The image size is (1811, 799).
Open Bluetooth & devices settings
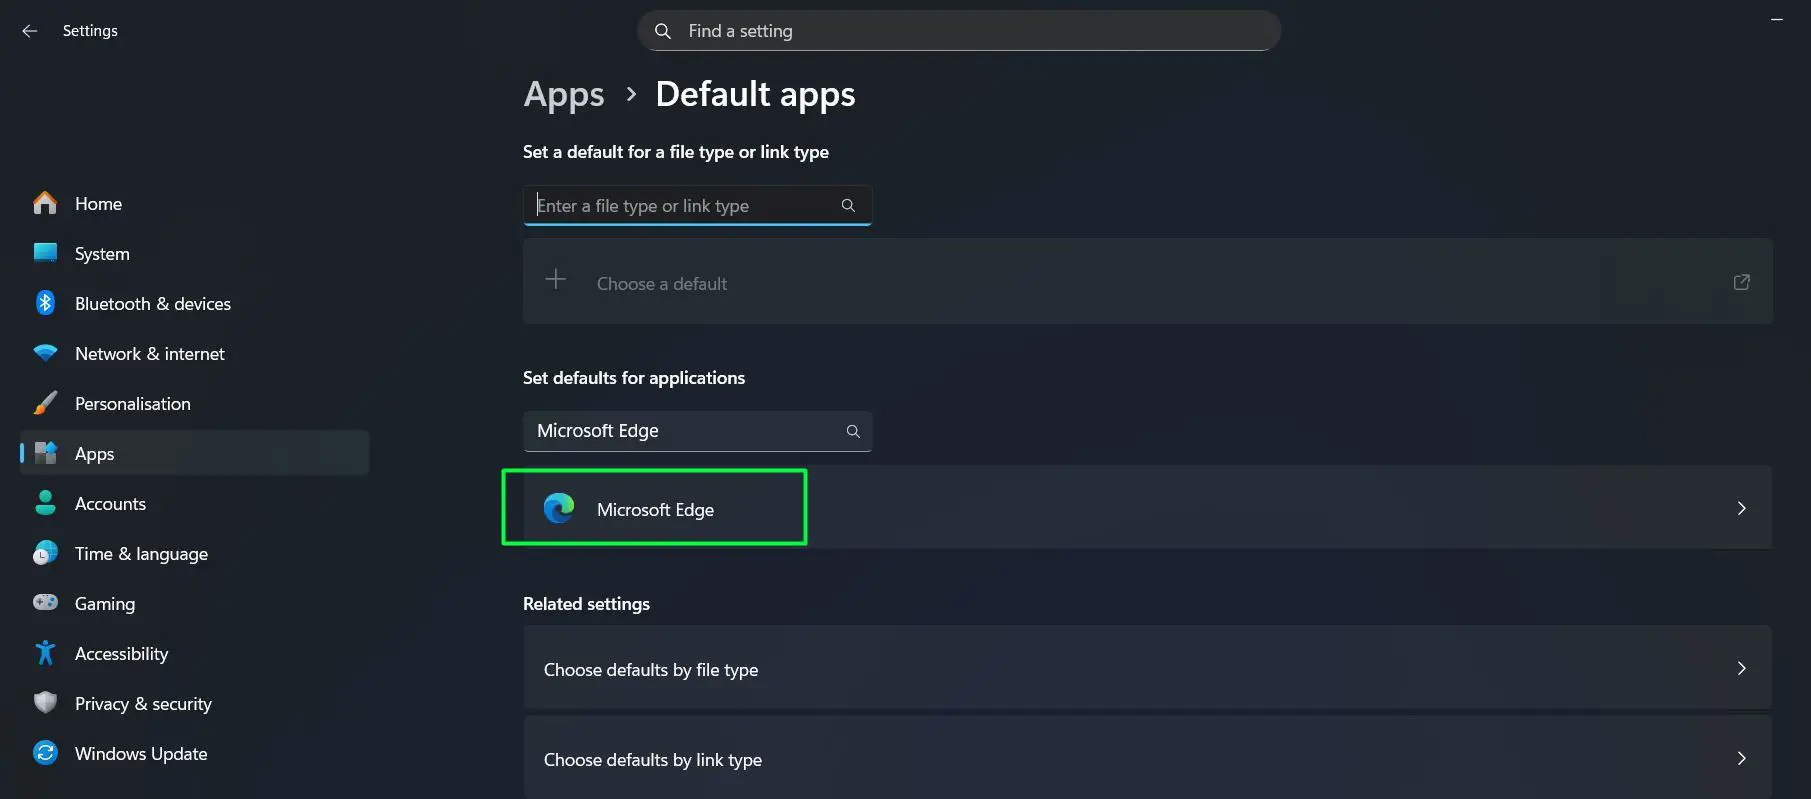[x=45, y=303]
